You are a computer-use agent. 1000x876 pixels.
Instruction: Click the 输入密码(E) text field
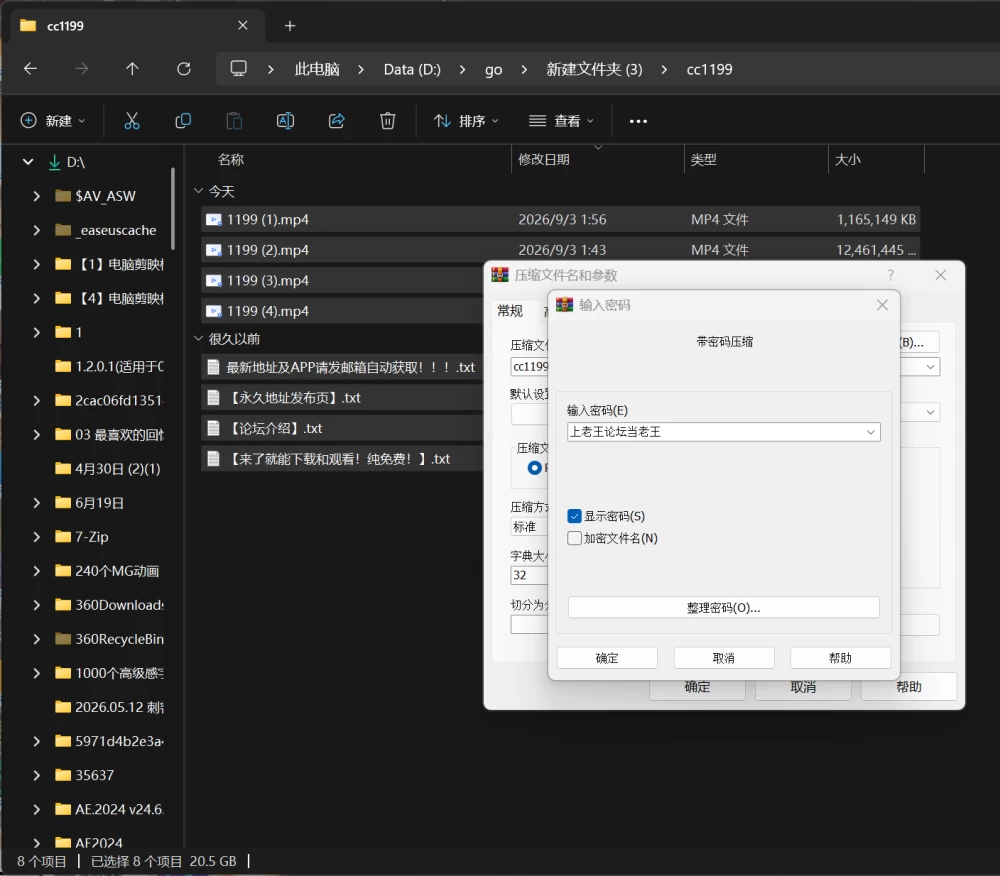point(714,432)
